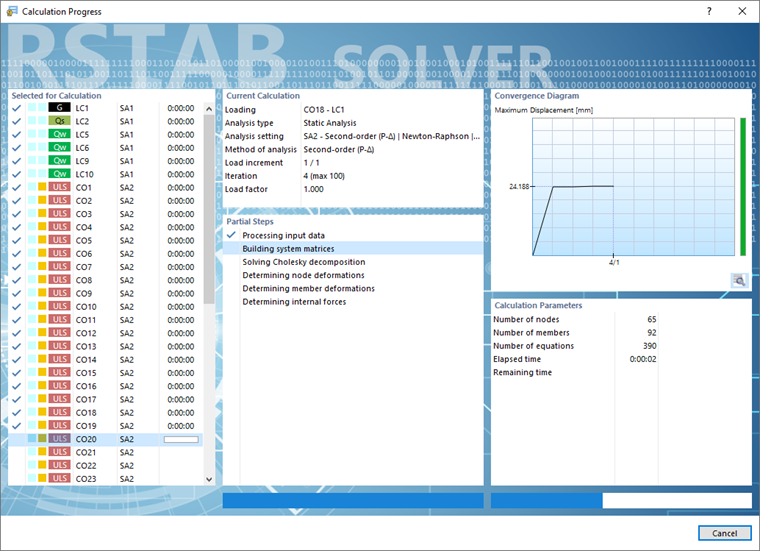Screen dimensions: 760x551
Task: Click the ULS badge of CO2
Action: coord(59,200)
